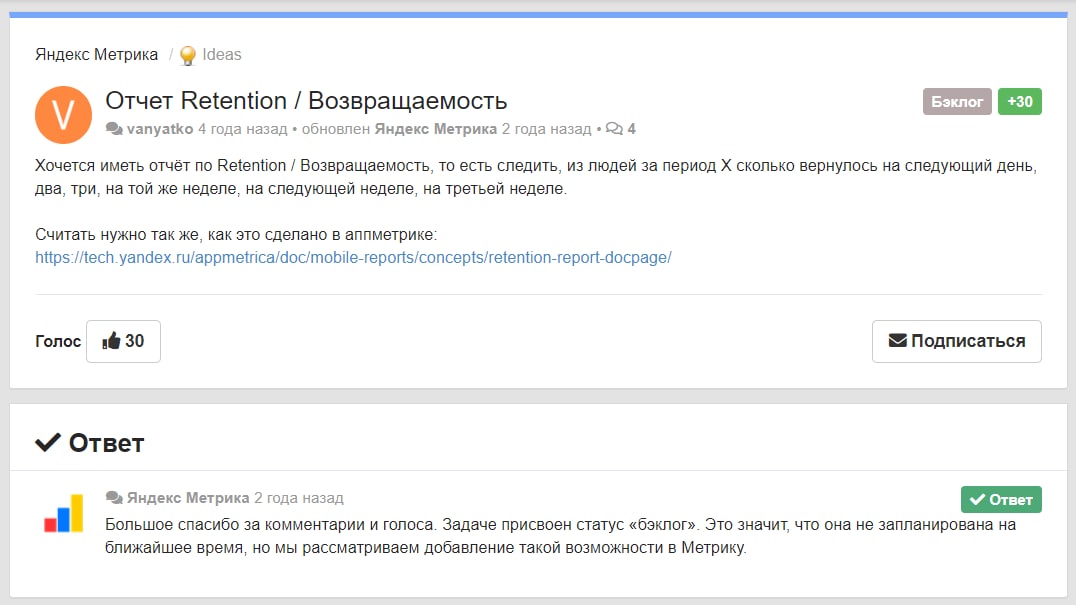Click the orange V user avatar
The image size is (1076, 605).
coord(63,115)
